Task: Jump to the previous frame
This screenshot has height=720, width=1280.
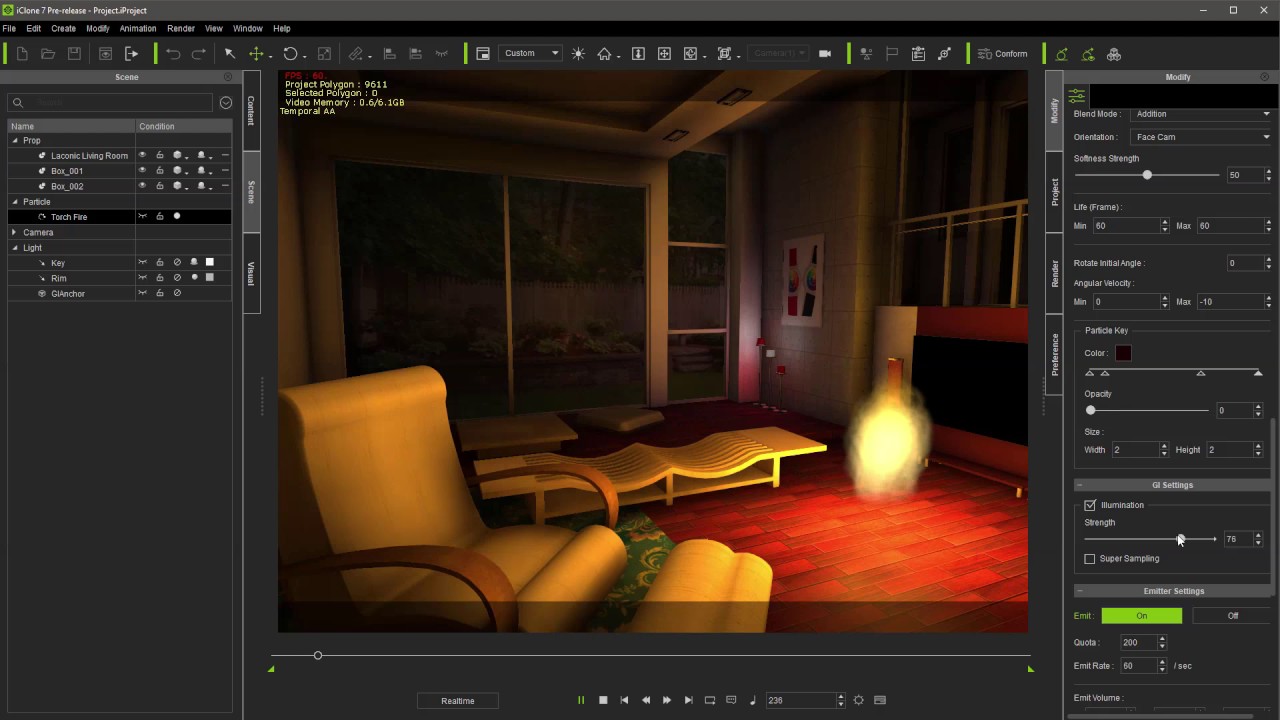Action: [x=646, y=700]
